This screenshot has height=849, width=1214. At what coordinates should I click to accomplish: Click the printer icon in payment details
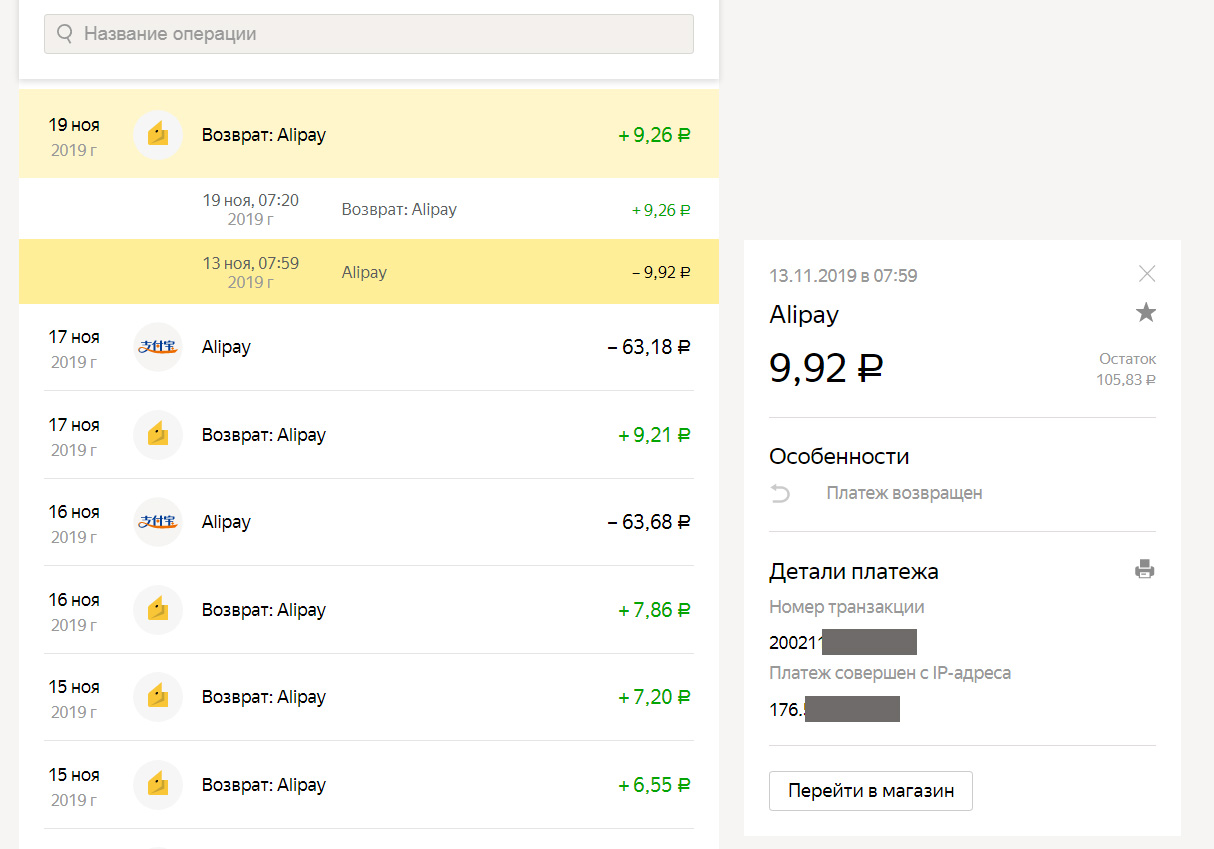tap(1145, 570)
